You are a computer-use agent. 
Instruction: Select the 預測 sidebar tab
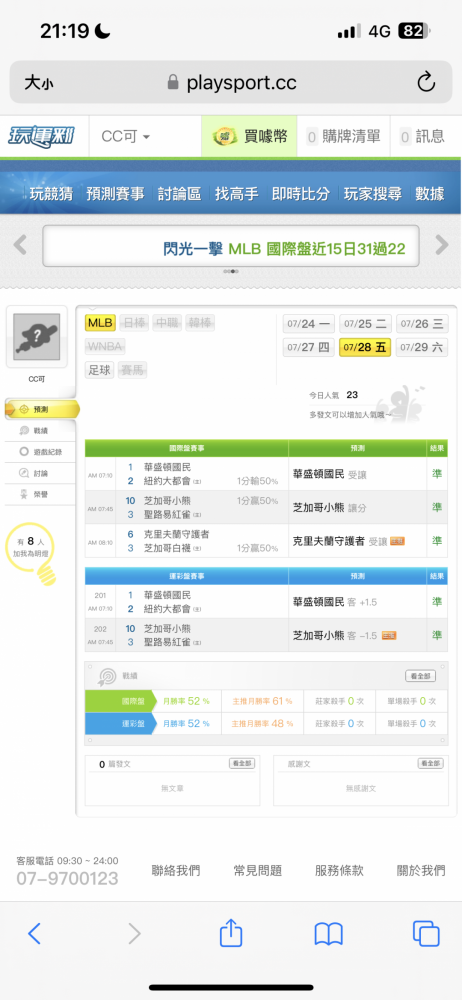coord(41,409)
